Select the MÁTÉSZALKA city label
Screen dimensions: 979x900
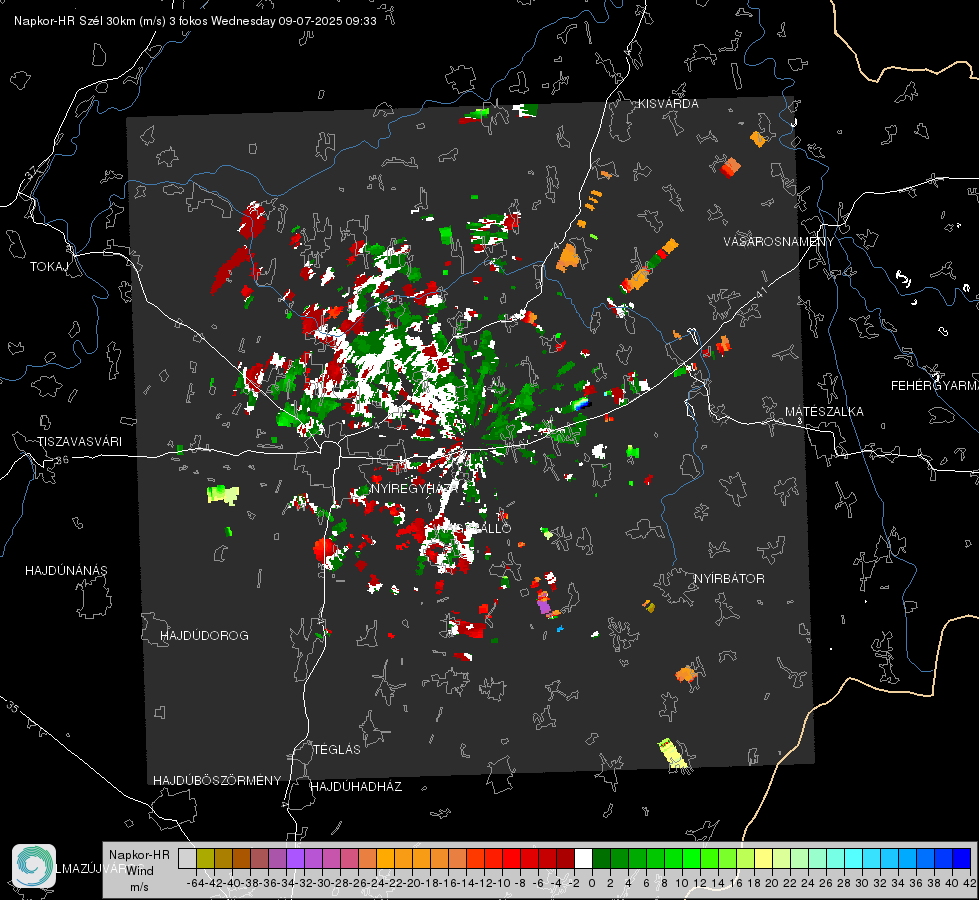(824, 412)
